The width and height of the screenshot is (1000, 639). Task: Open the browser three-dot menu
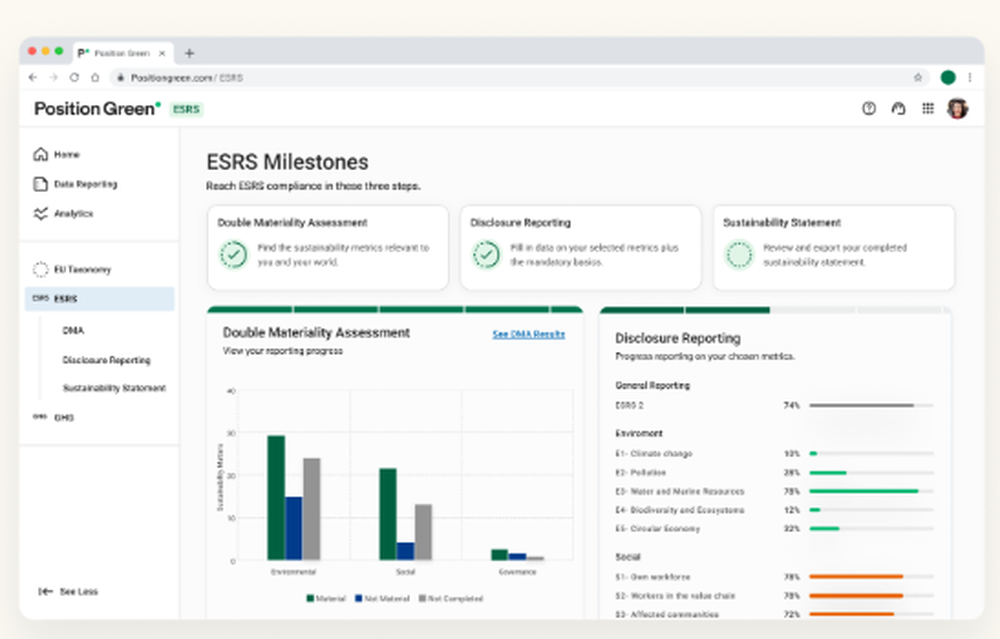pos(970,78)
